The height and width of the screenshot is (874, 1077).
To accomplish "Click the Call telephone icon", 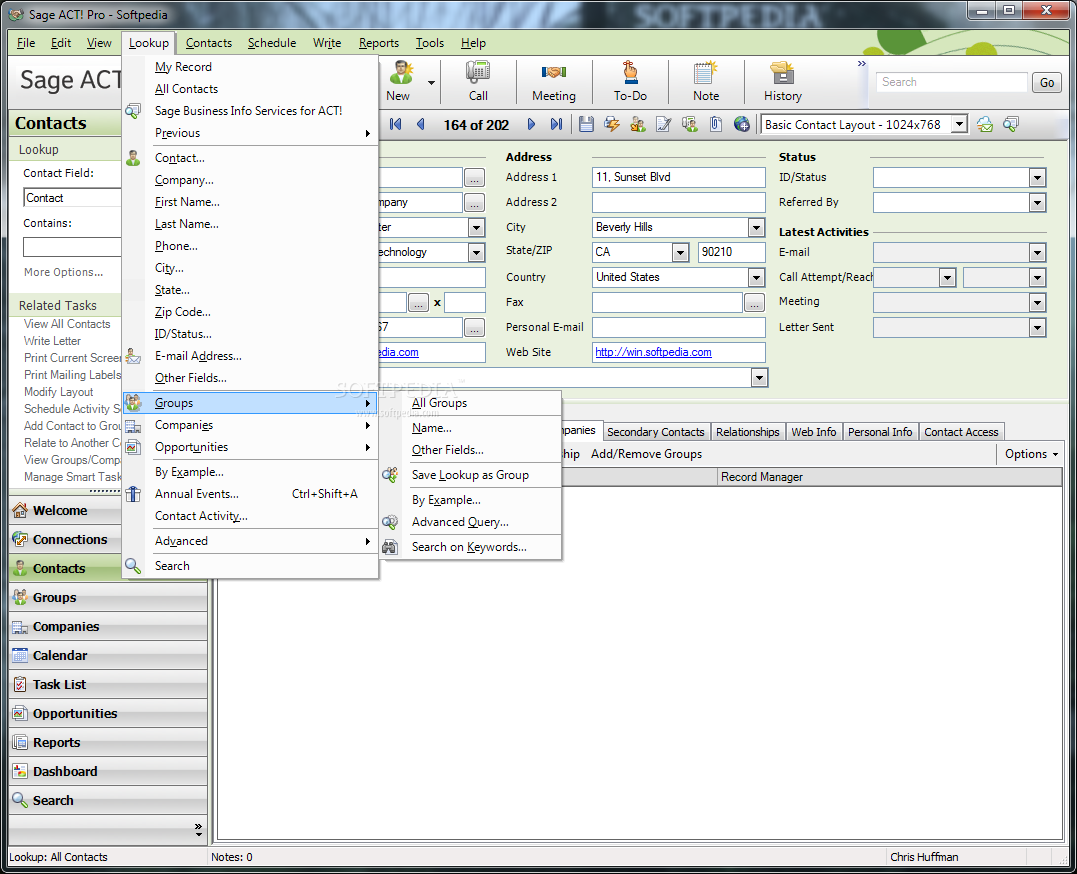I will 478,73.
